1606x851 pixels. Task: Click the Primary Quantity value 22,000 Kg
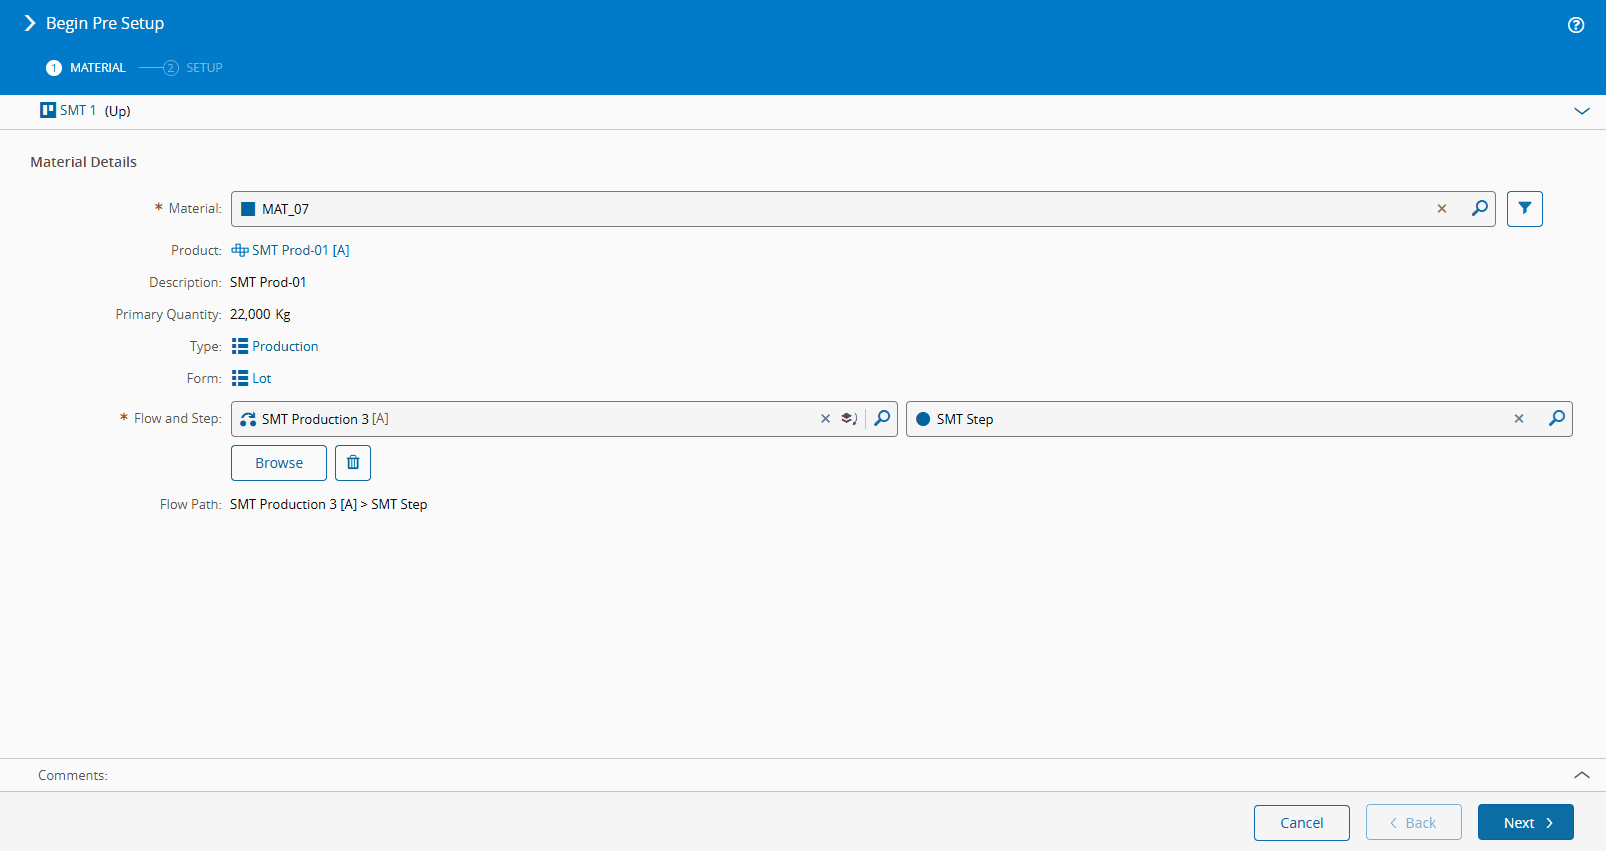(260, 314)
